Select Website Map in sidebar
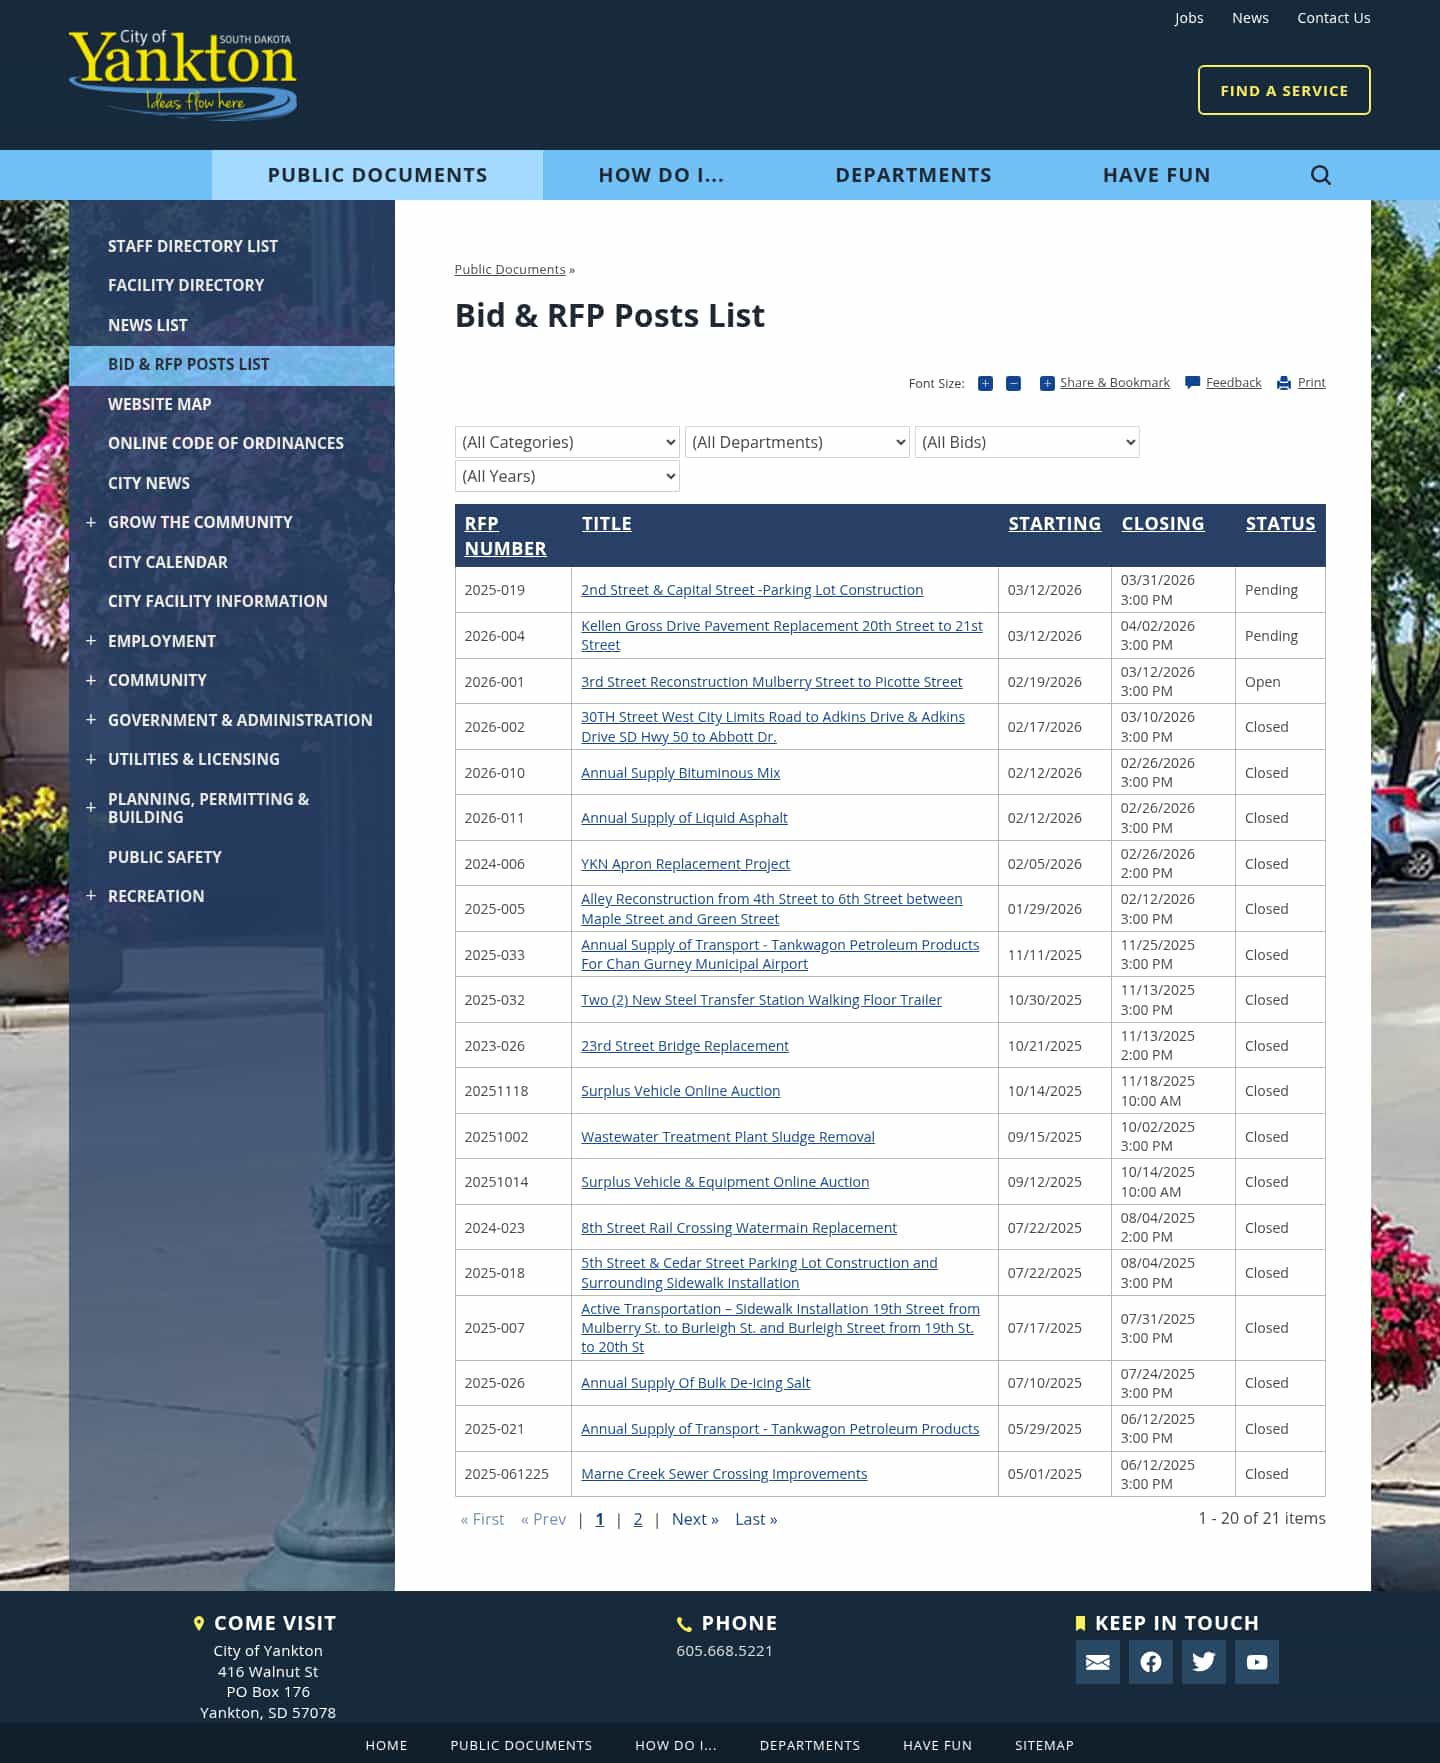This screenshot has height=1763, width=1440. [x=160, y=404]
